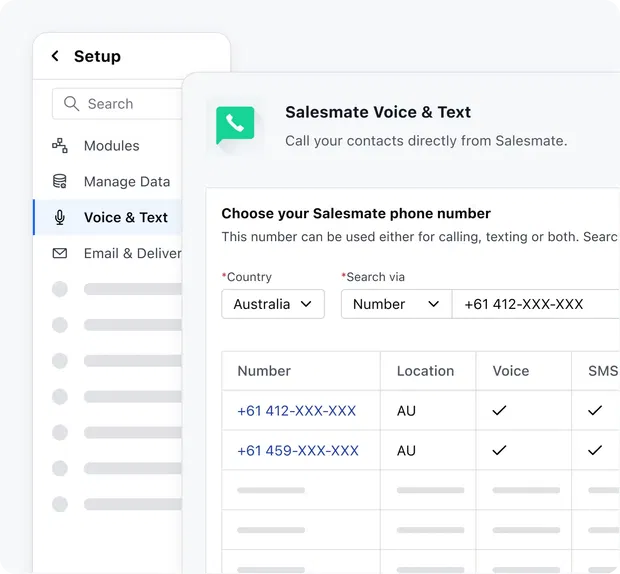Screen dimensions: 620x574
Task: Click AU location in +61 459 row
Action: click(406, 450)
